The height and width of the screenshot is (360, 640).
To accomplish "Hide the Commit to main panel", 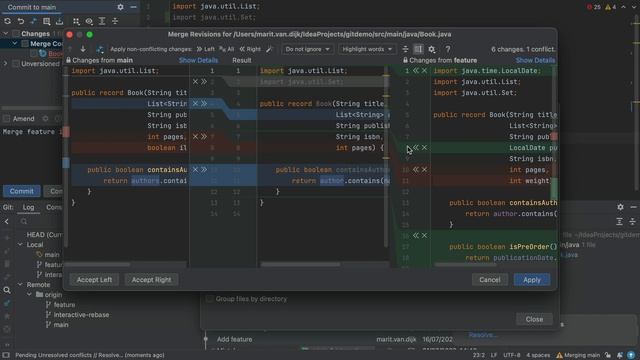I will click(133, 7).
